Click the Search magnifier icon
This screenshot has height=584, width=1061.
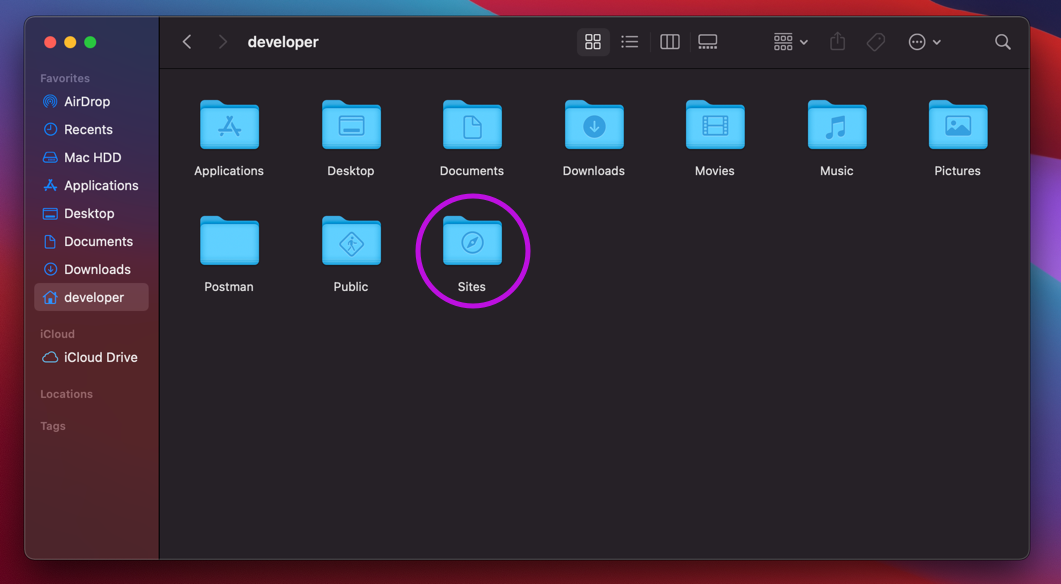tap(1003, 42)
